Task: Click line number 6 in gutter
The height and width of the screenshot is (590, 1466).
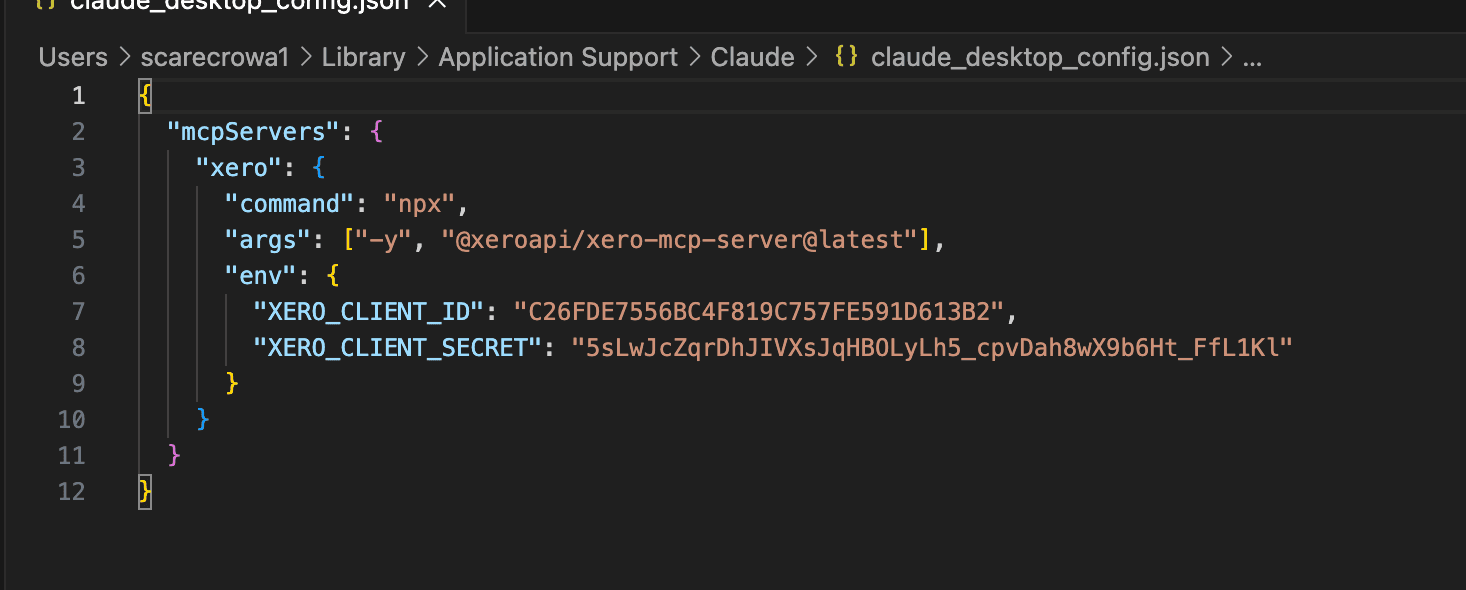Action: 79,276
